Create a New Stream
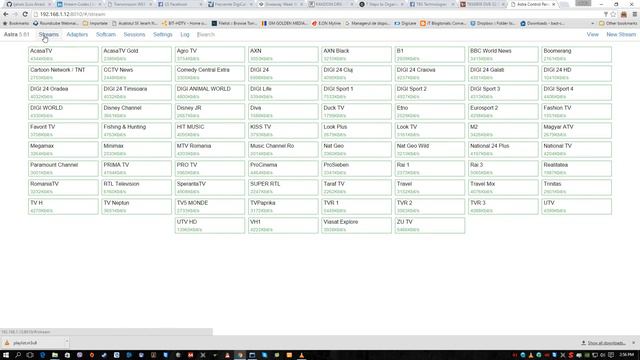 [621, 34]
